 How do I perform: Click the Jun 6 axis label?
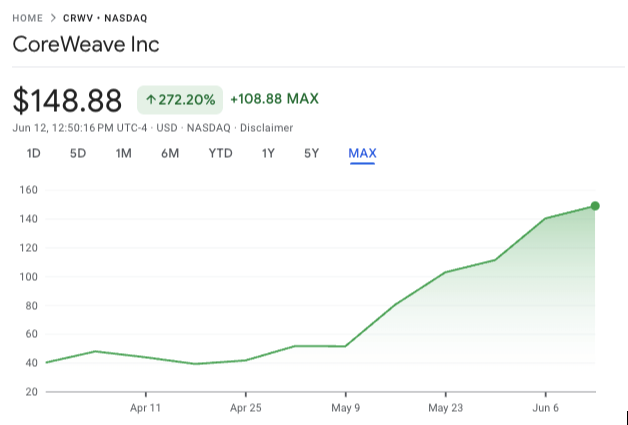coord(545,408)
